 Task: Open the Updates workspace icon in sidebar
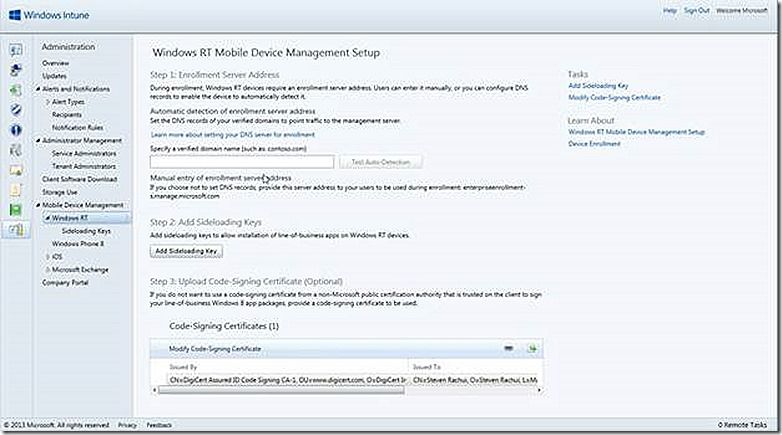[16, 90]
